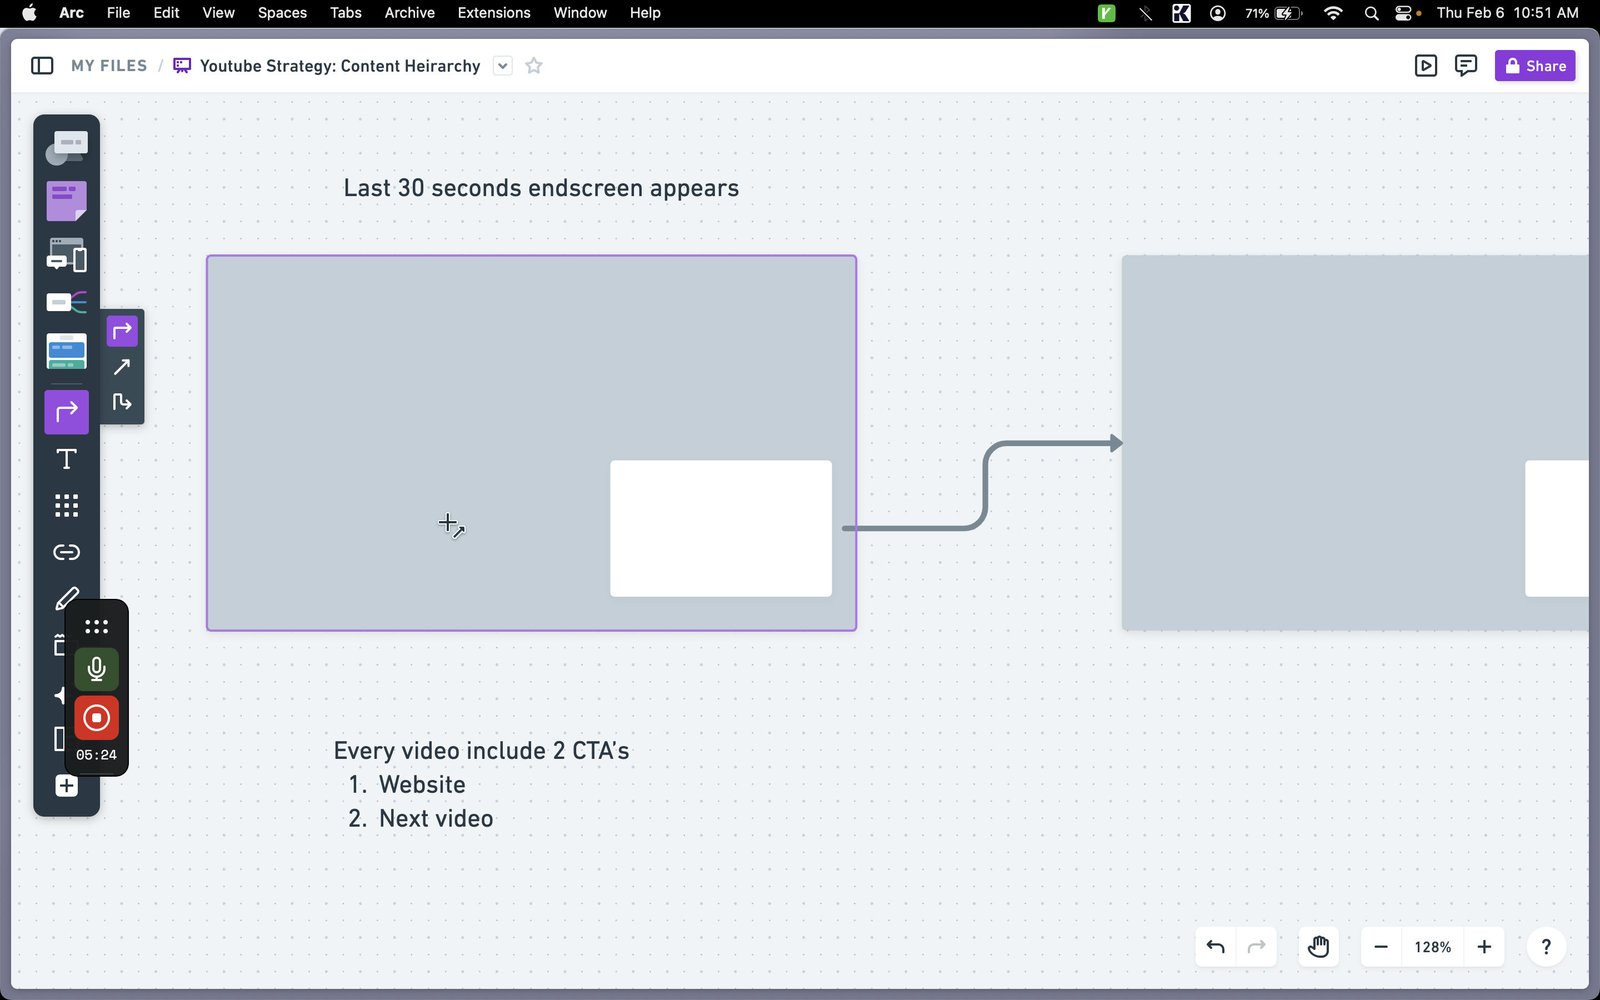The height and width of the screenshot is (1000, 1600).
Task: Choose the wireframe devices tool
Action: [66, 255]
